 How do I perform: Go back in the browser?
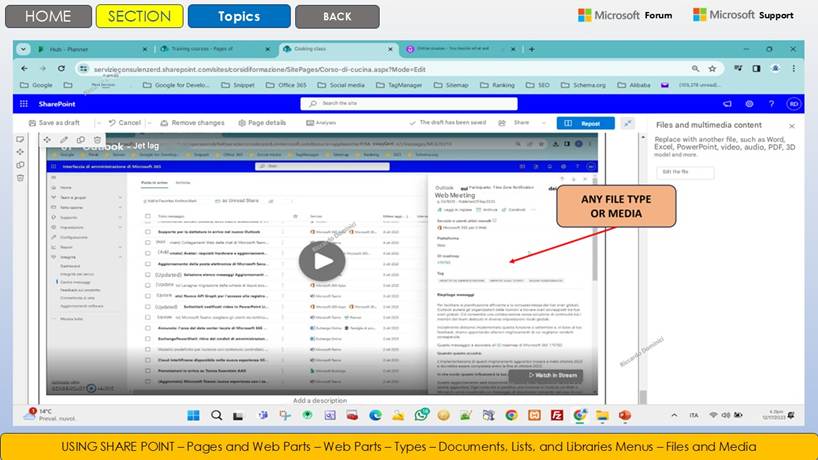25,68
